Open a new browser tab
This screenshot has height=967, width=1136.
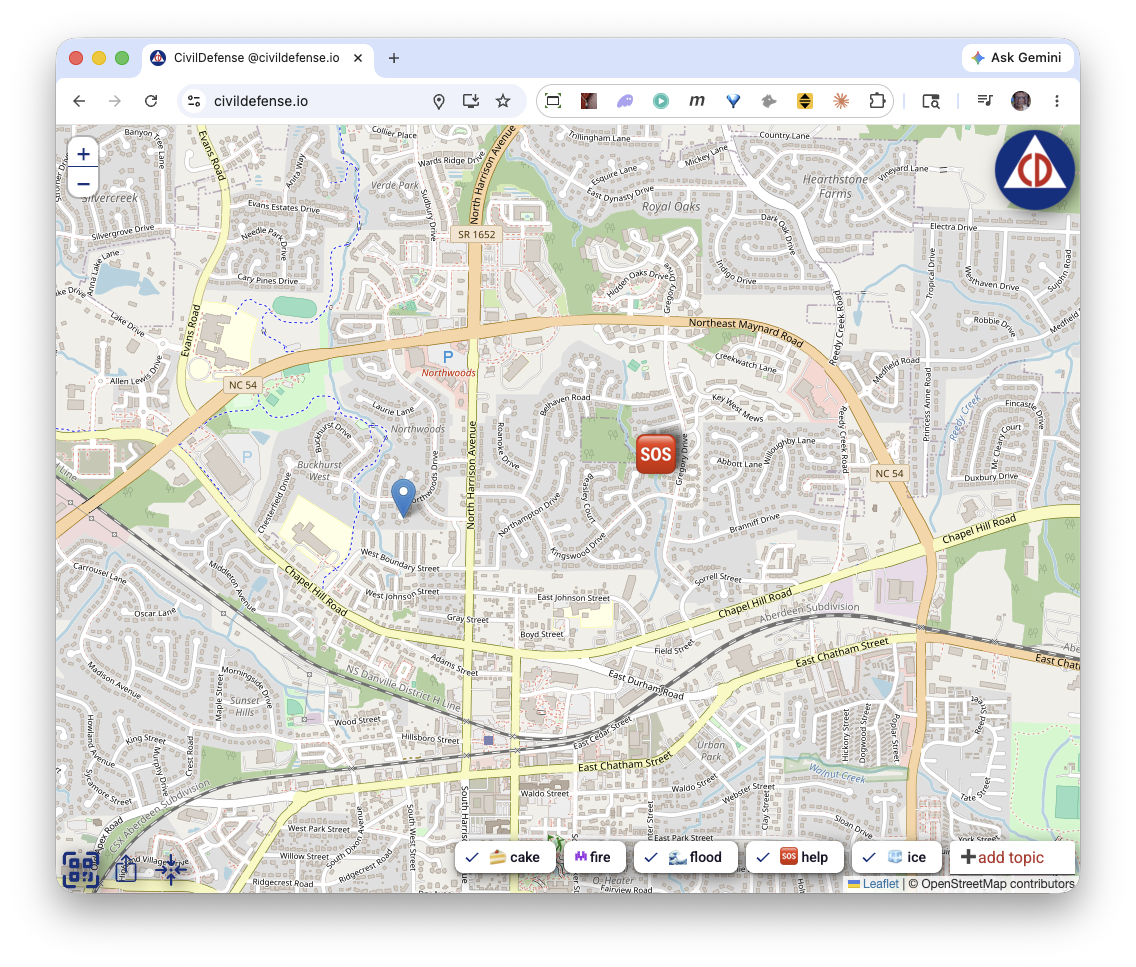pos(393,58)
